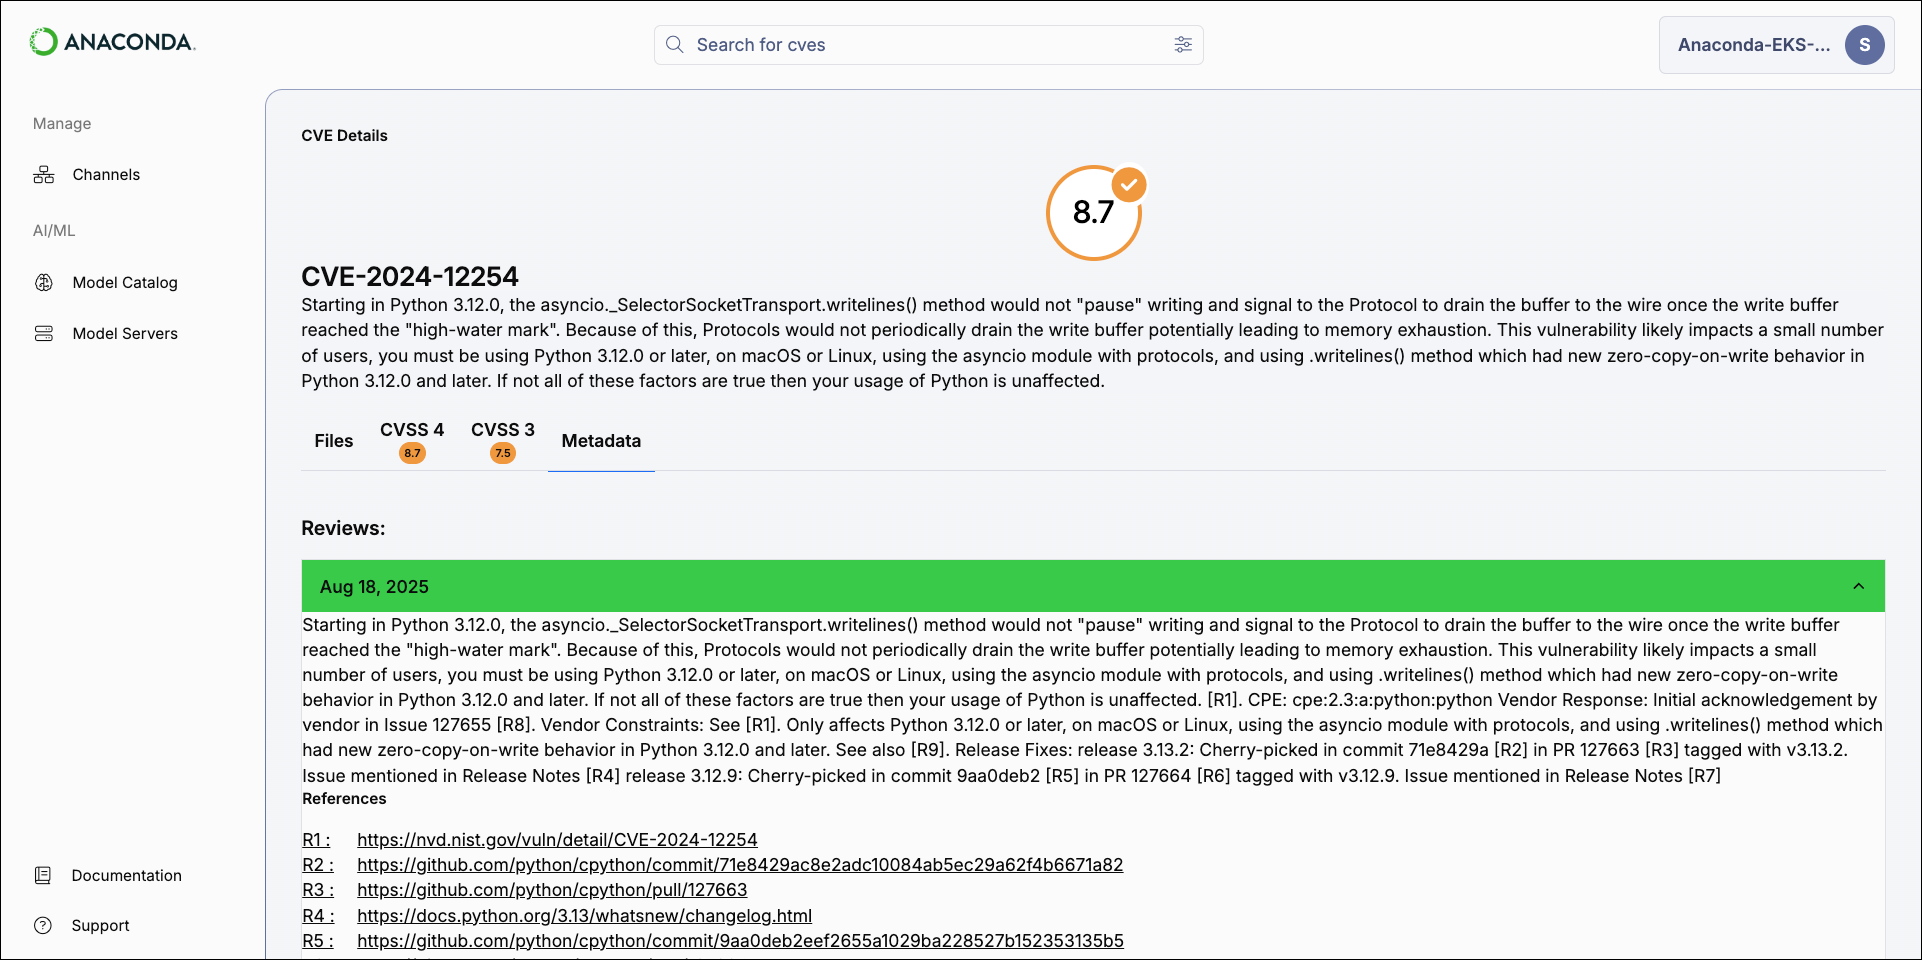Click the CVSS 4 score badge 8.7
Image resolution: width=1922 pixels, height=960 pixels.
(x=412, y=454)
